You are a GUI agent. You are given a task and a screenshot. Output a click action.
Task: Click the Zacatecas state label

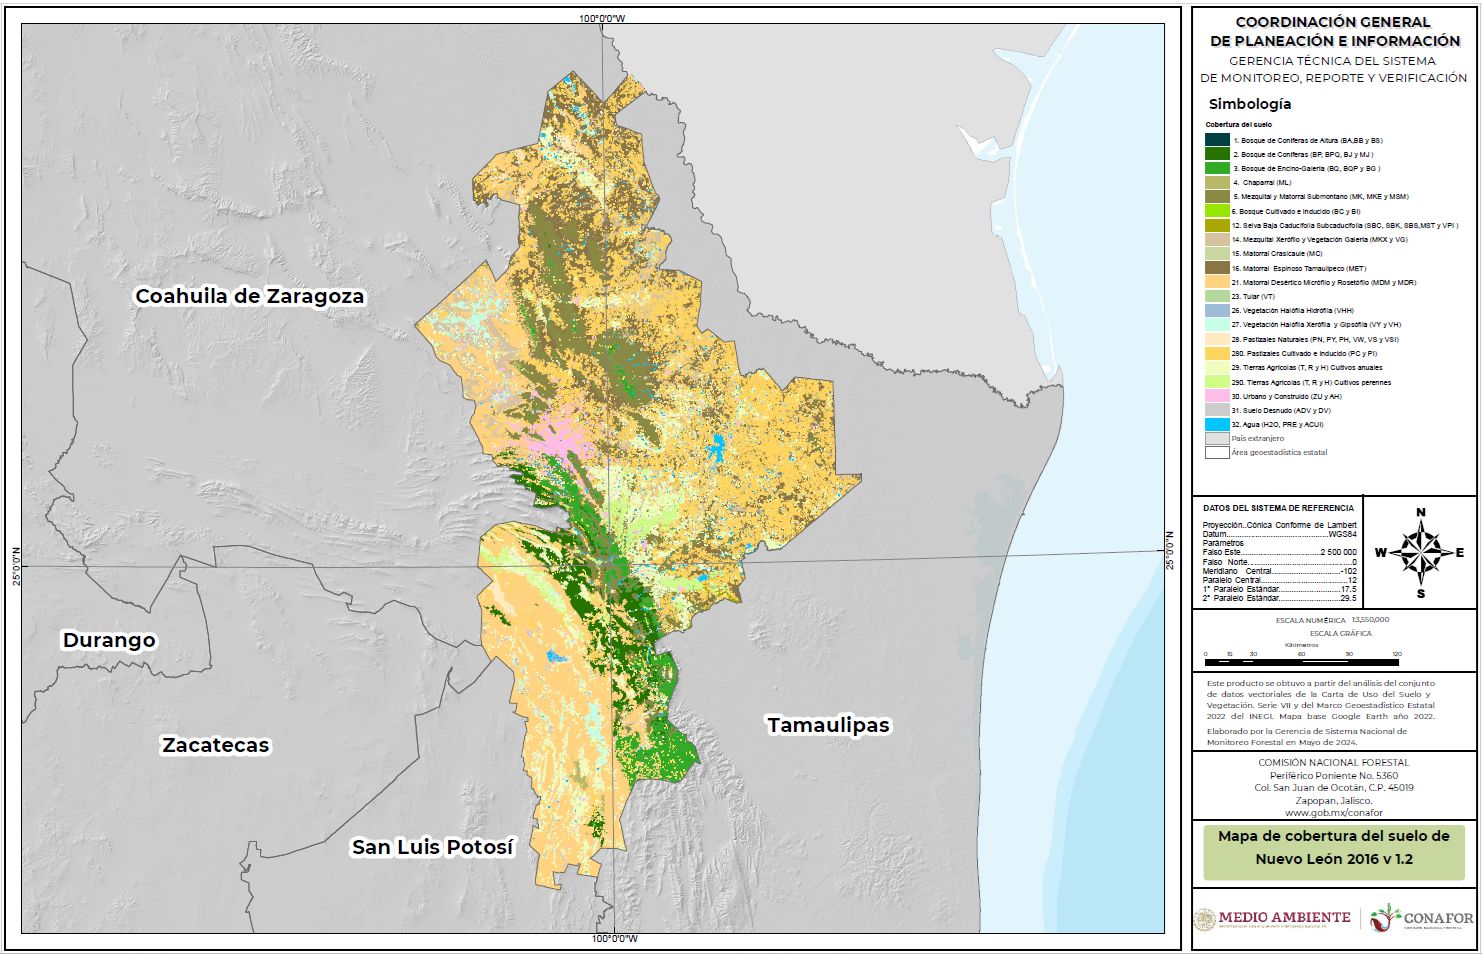coord(216,745)
